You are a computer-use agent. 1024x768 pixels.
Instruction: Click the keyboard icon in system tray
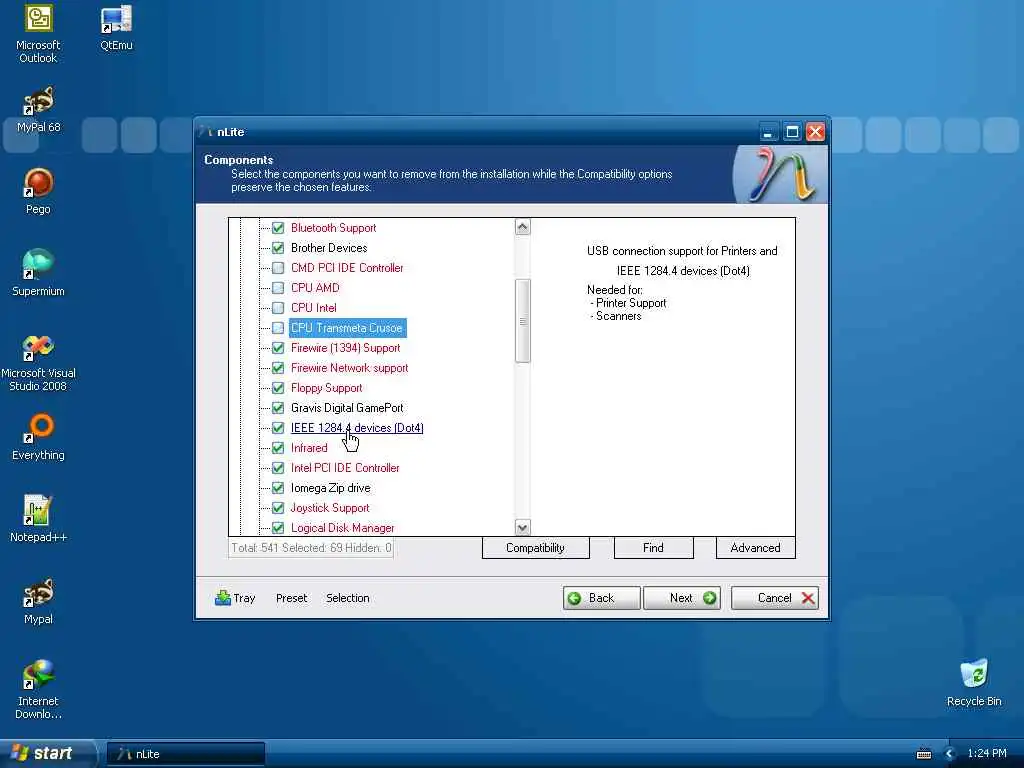[x=923, y=754]
